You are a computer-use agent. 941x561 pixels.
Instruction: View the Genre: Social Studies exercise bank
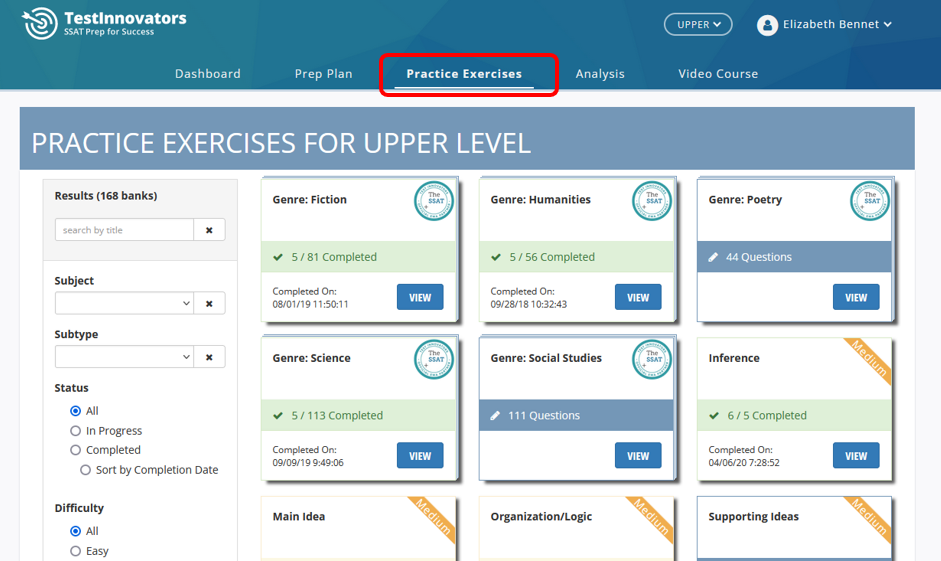click(638, 455)
